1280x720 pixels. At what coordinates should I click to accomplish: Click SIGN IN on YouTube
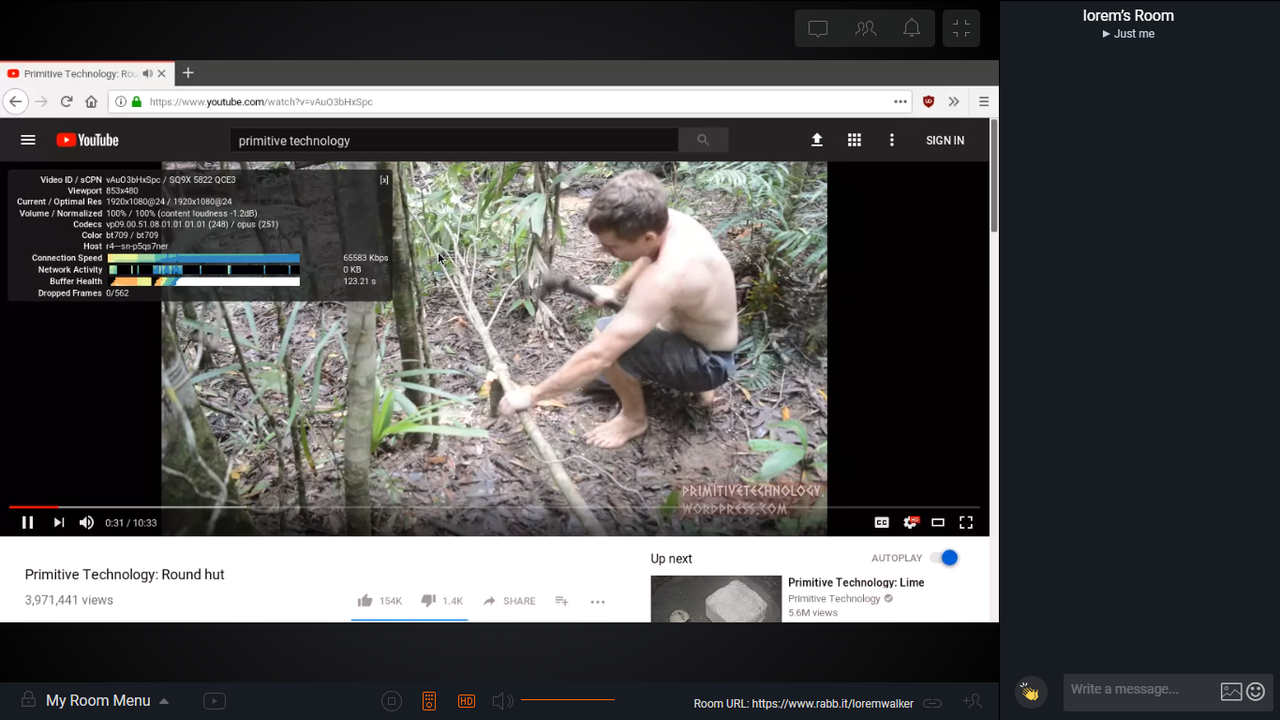pos(945,141)
